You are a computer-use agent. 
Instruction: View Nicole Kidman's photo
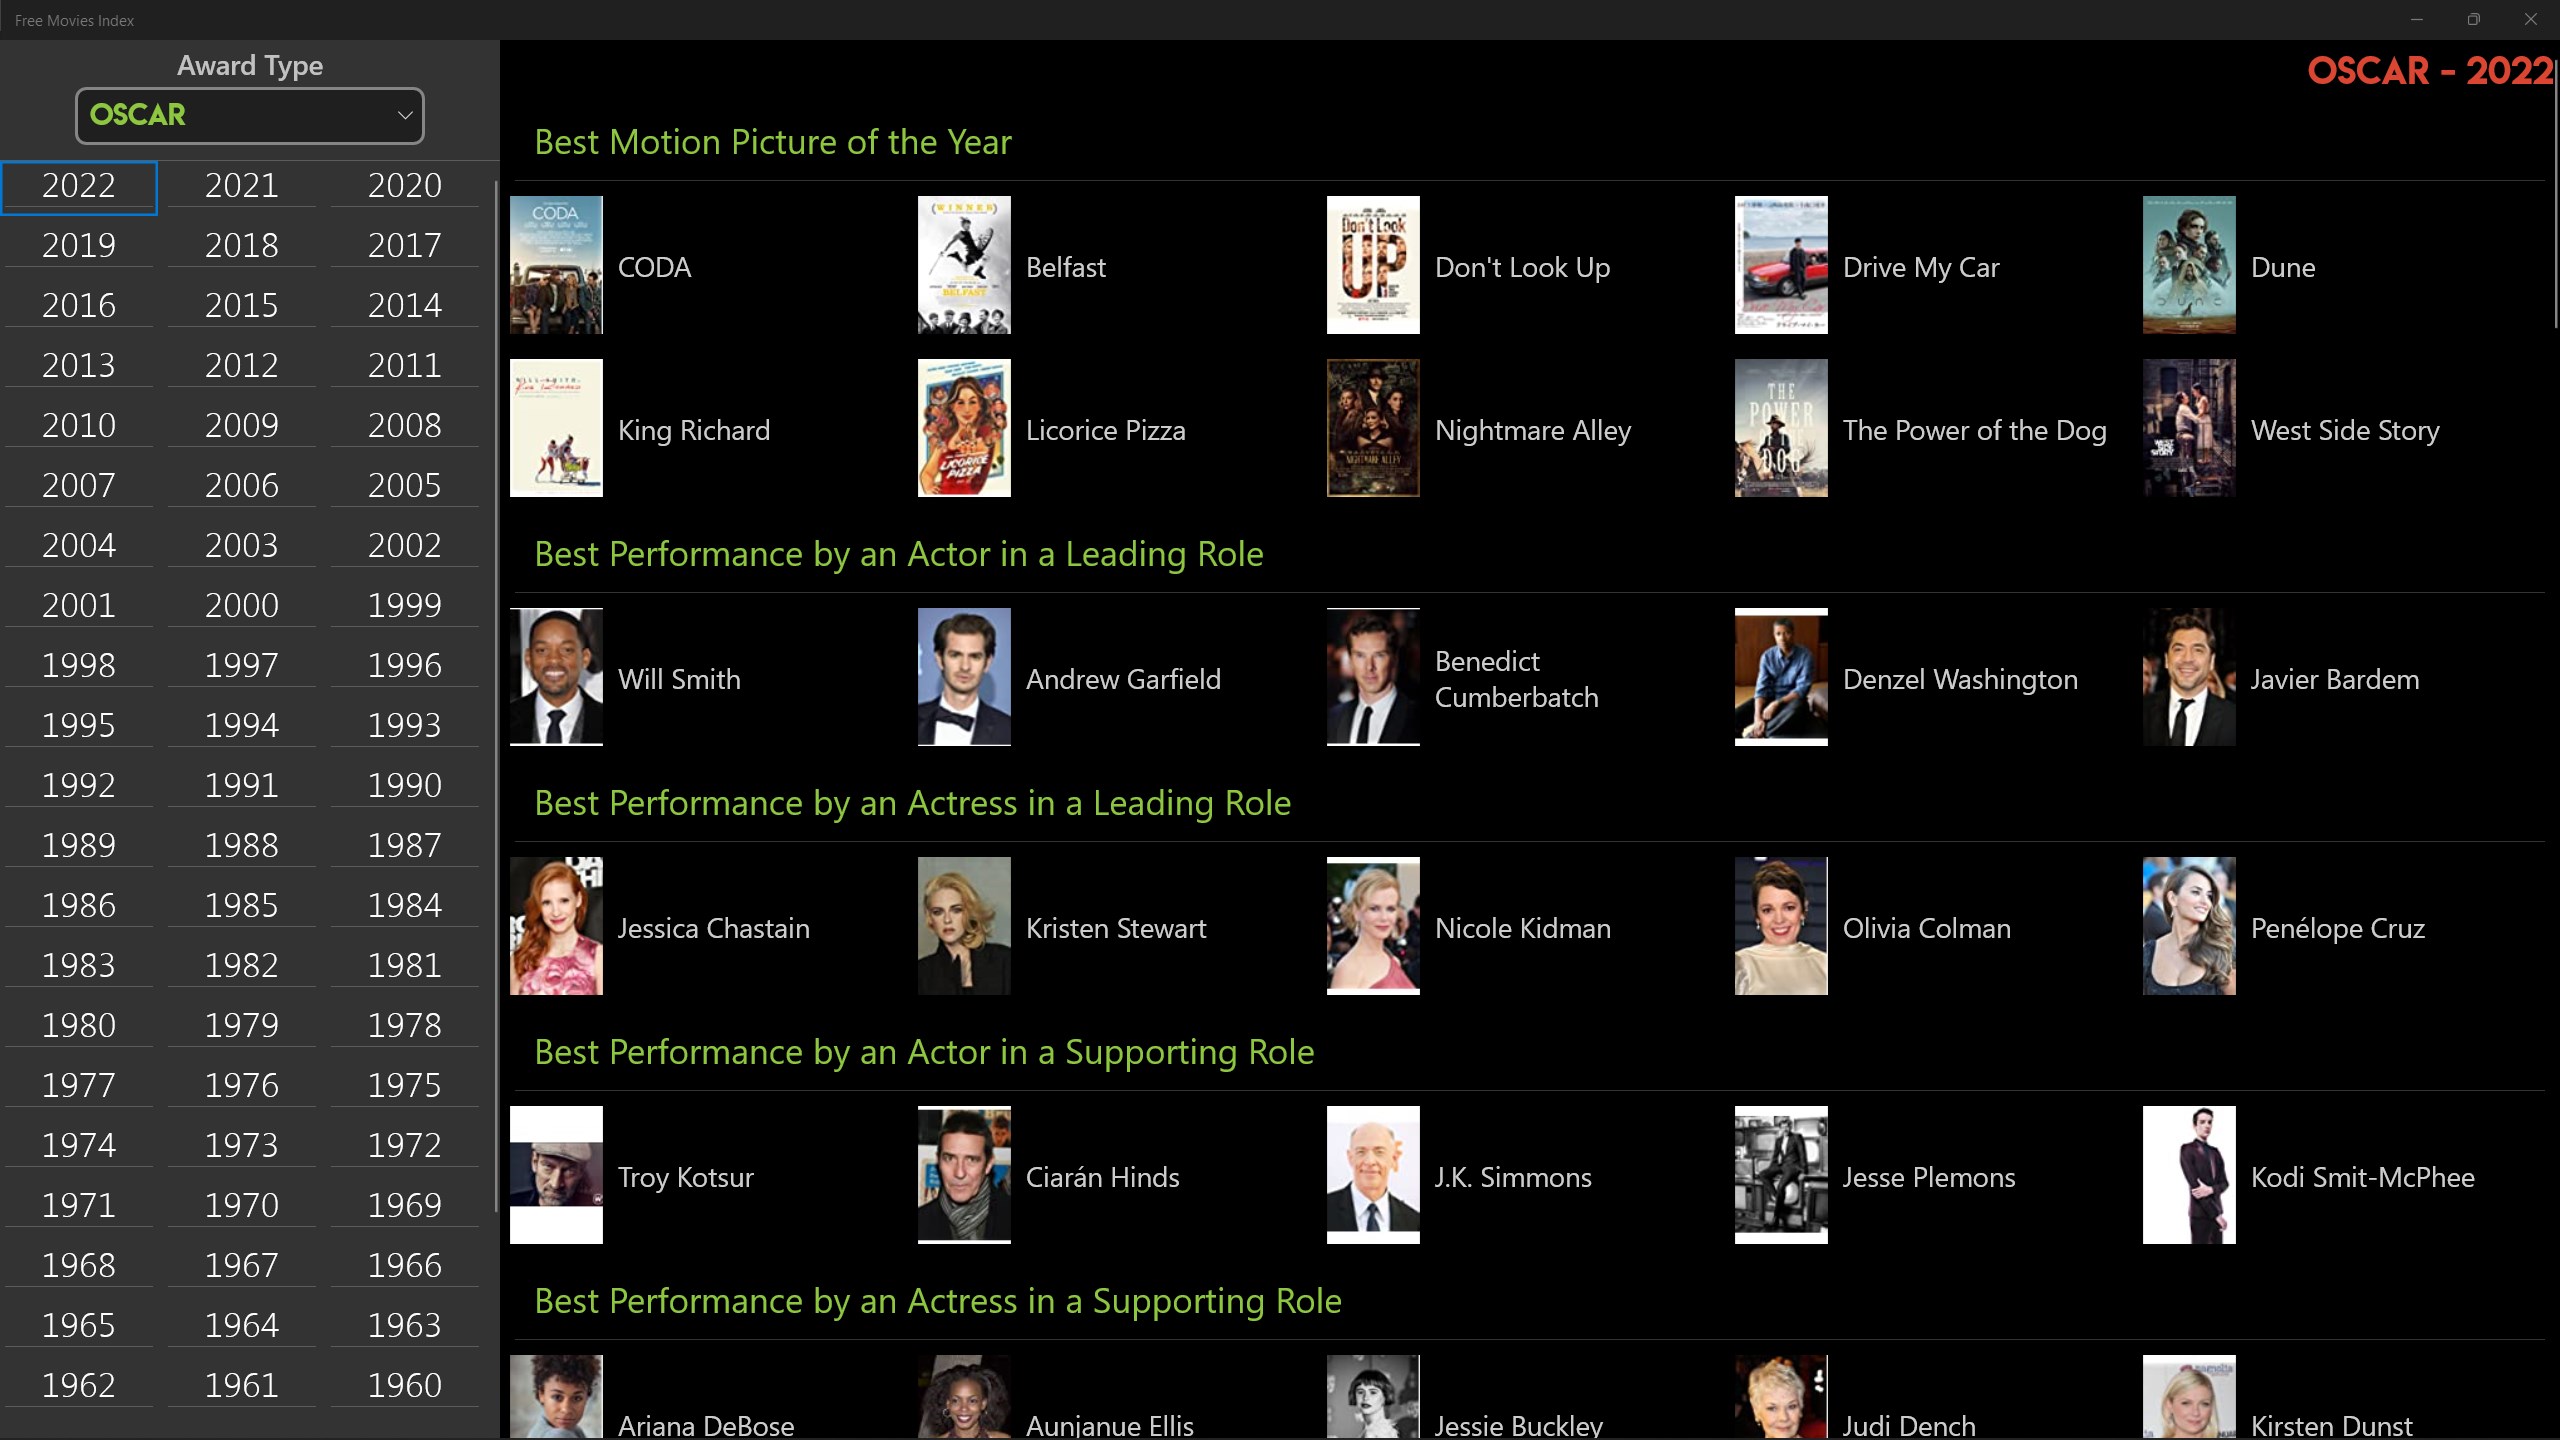[x=1372, y=926]
